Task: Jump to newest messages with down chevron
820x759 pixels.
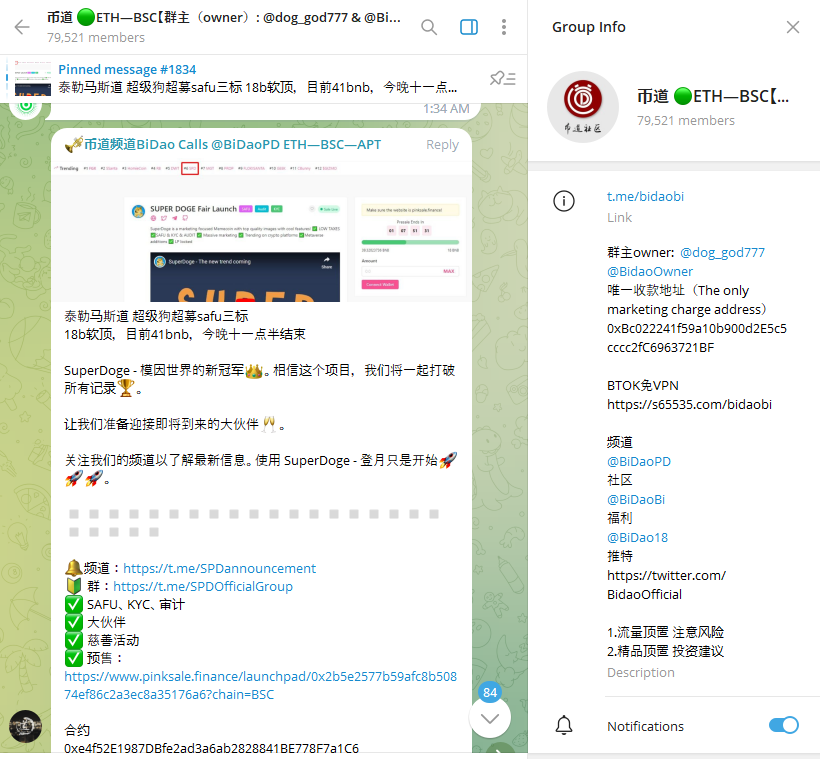Action: (490, 718)
